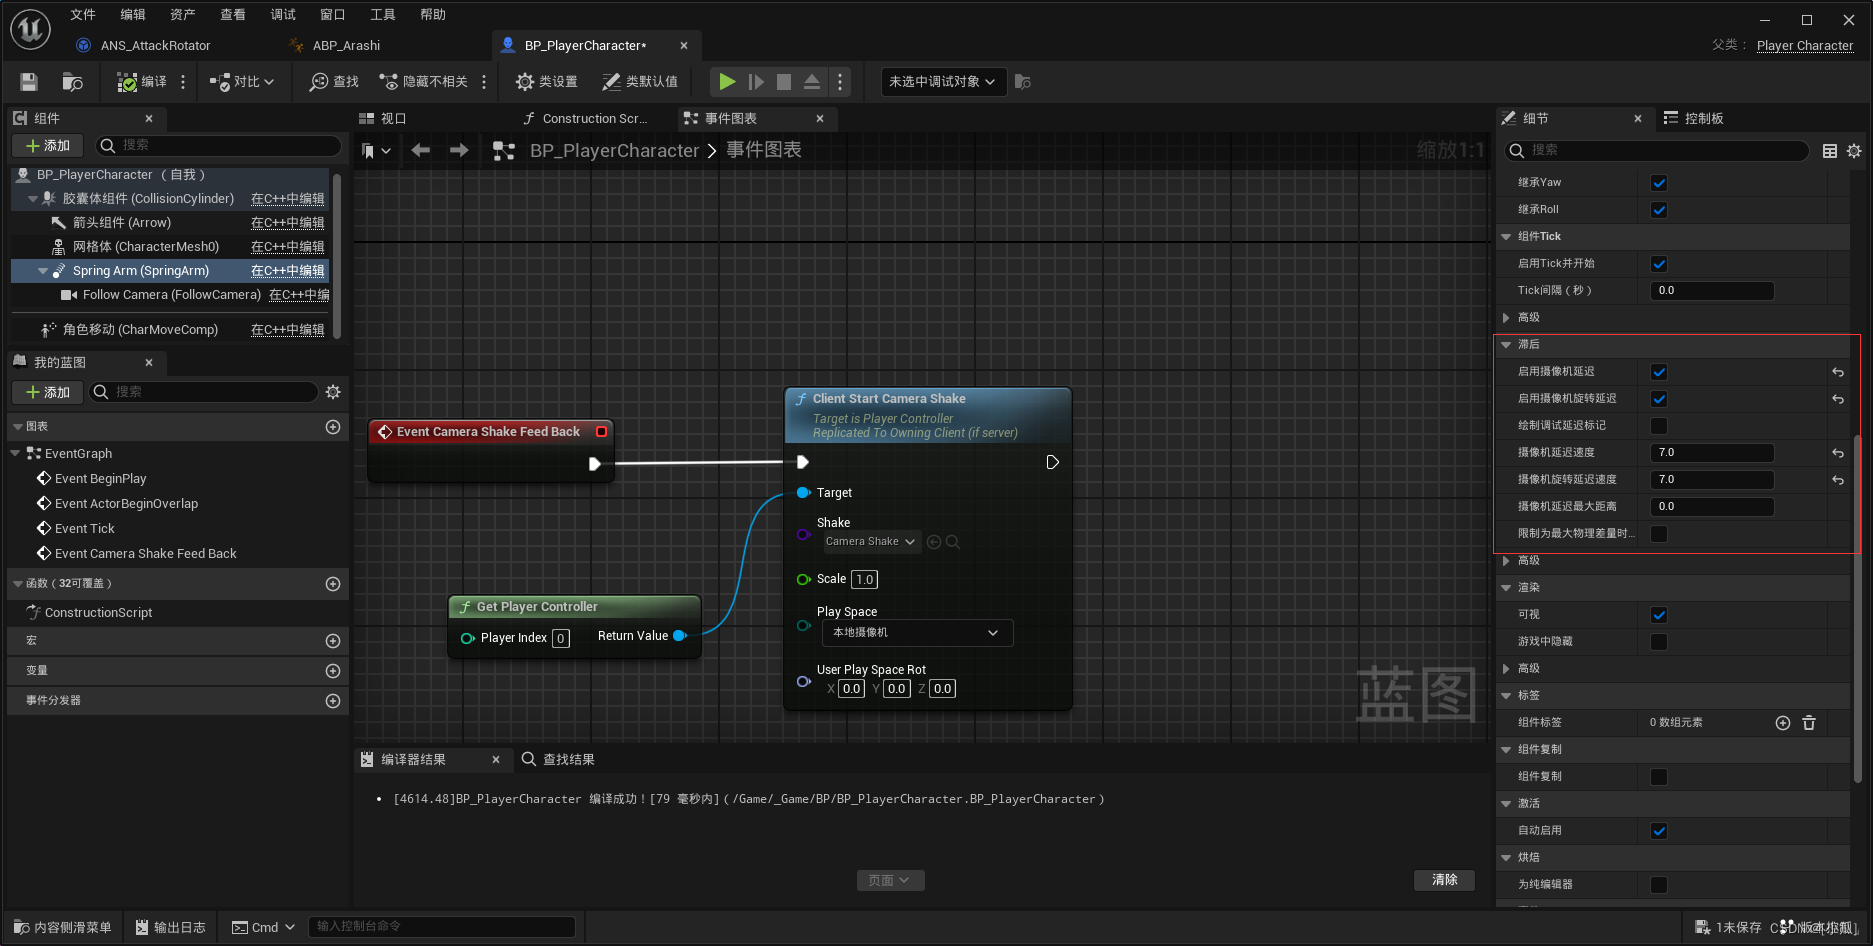1873x946 pixels.
Task: Clear Component Tags with trash icon
Action: (x=1809, y=723)
